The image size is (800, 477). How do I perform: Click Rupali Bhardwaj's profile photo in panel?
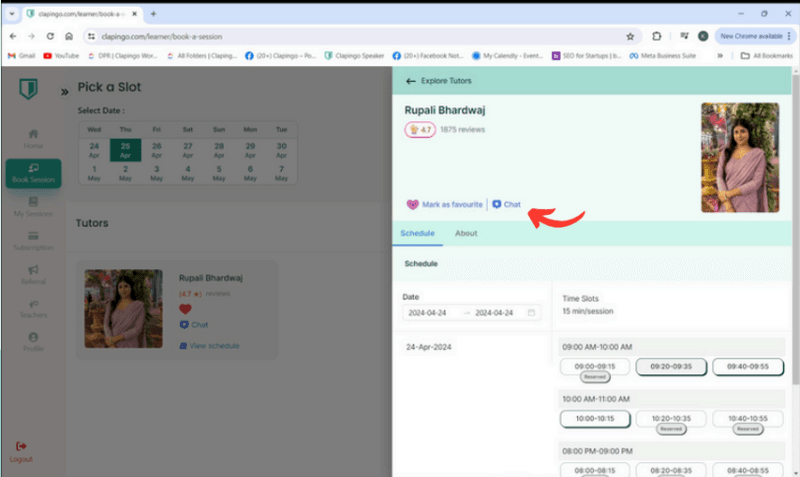pyautogui.click(x=740, y=156)
